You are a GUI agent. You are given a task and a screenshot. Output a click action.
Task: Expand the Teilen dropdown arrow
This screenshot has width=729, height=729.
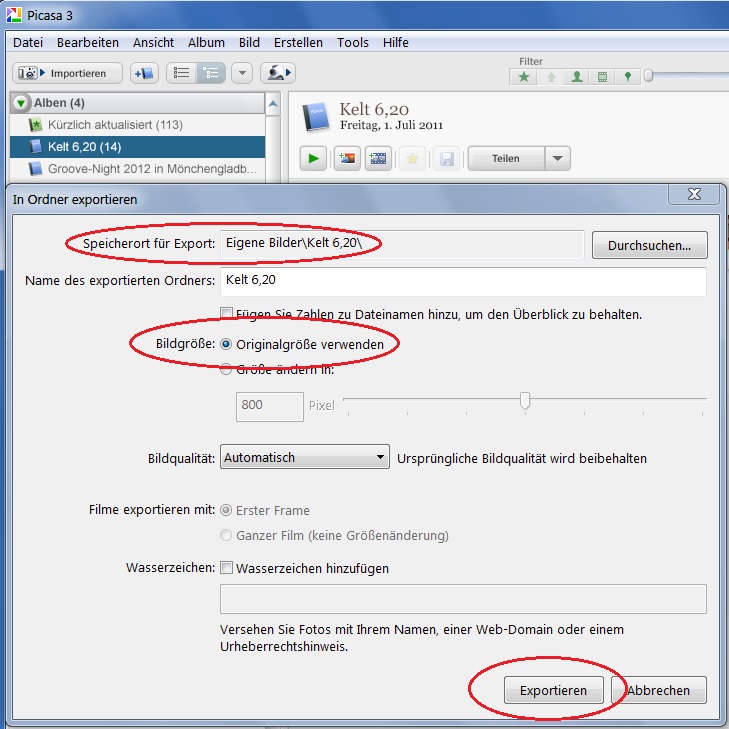(558, 158)
